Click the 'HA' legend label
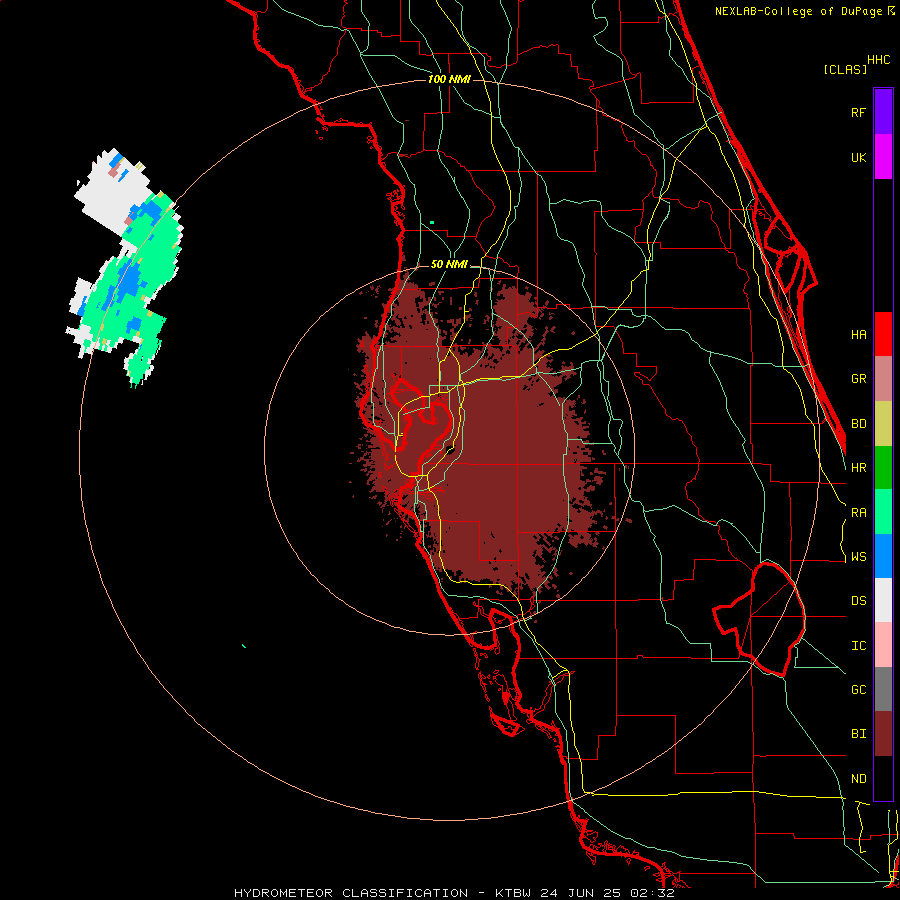900x900 pixels. point(858,335)
